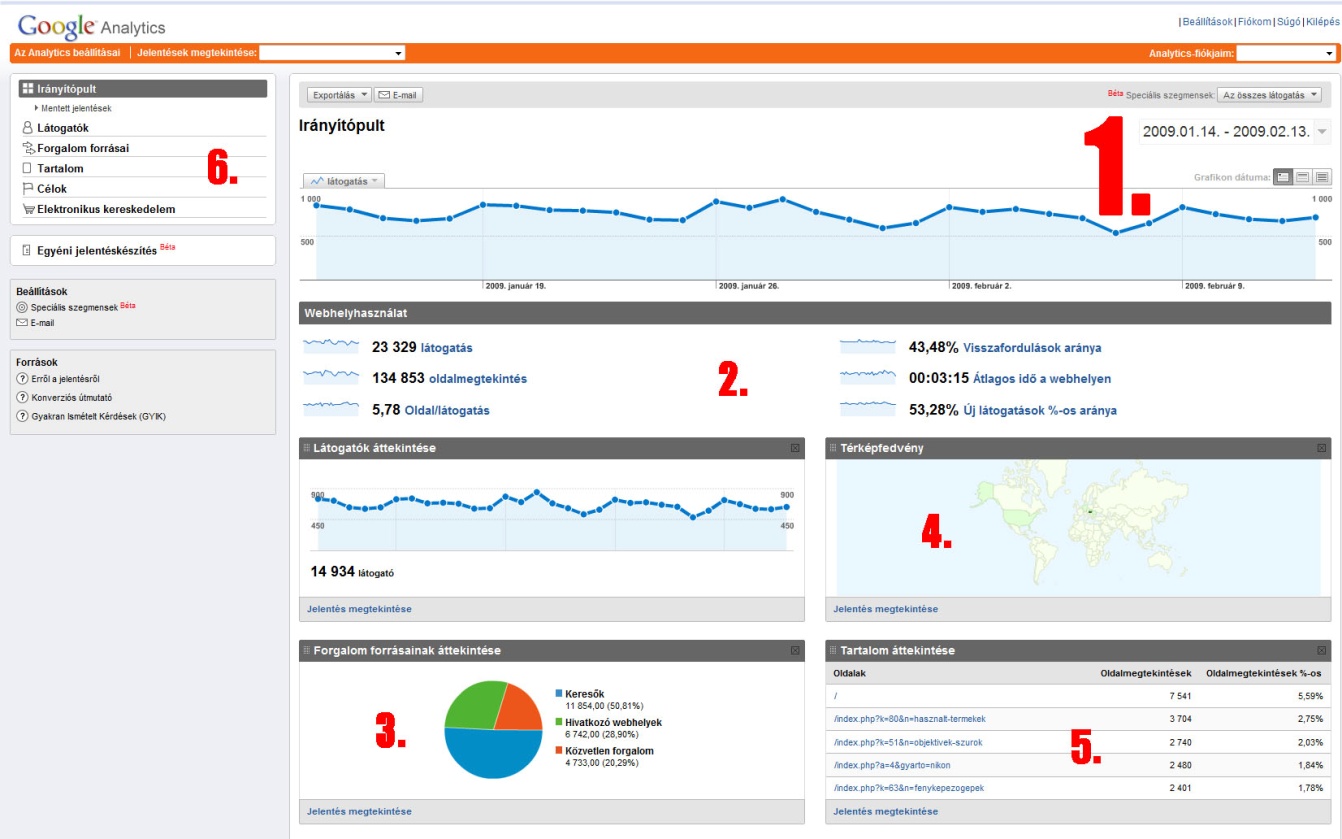Viewport: 1342px width, 839px height.
Task: Close the Forgalom forrásainak áttekintése widget
Action: (795, 650)
